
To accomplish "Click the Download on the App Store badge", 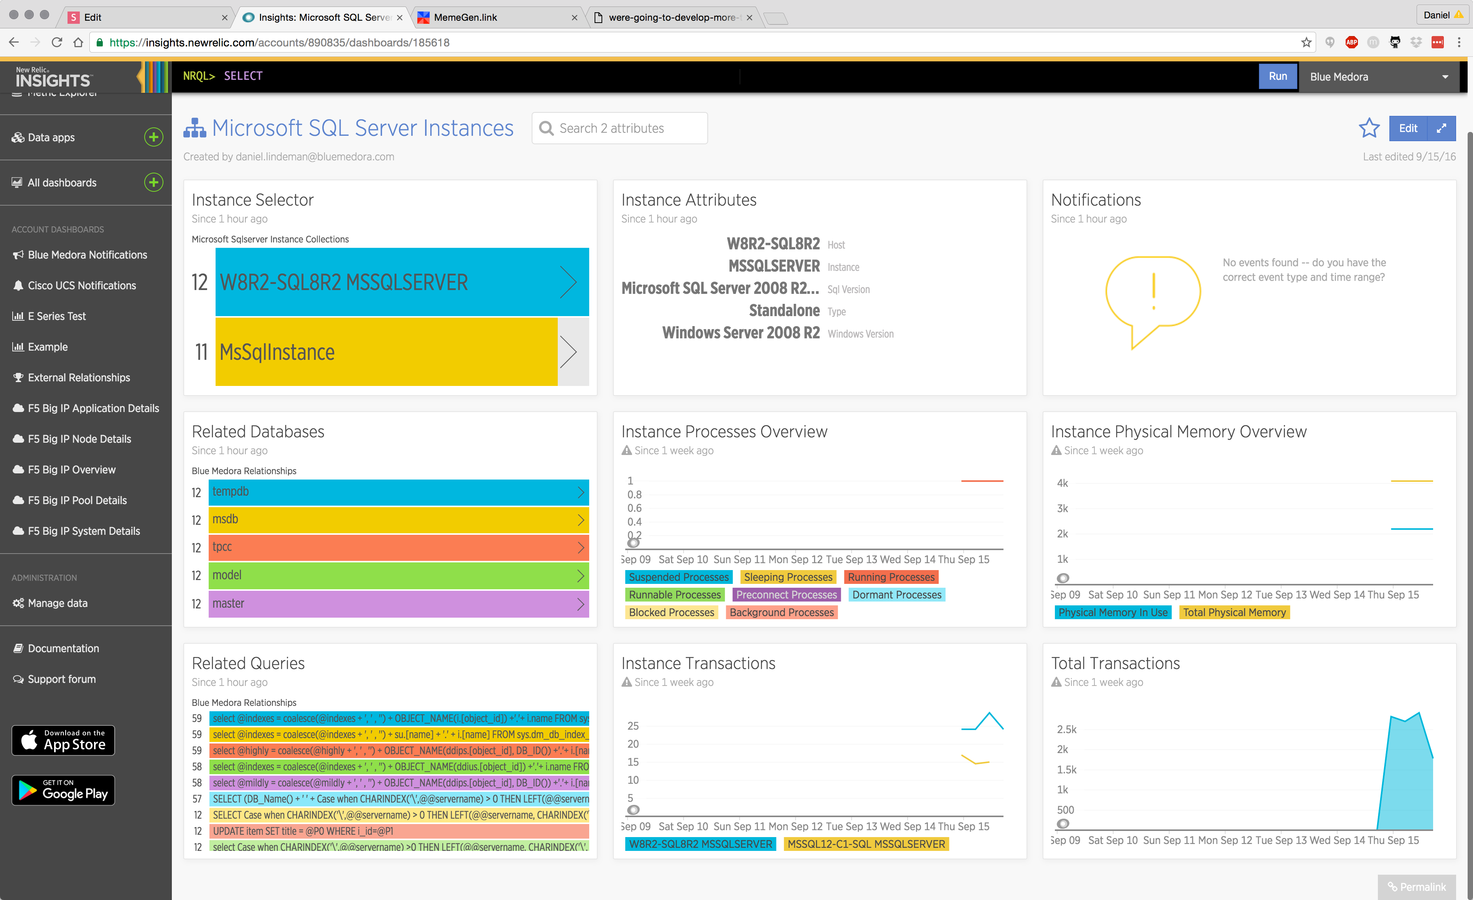I will [63, 740].
